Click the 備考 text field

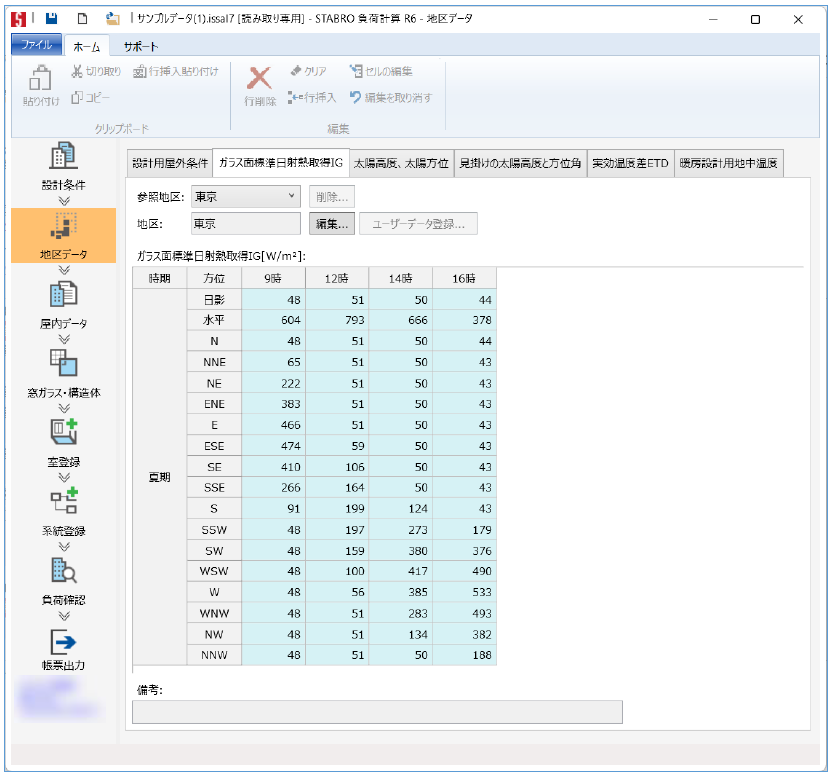377,712
